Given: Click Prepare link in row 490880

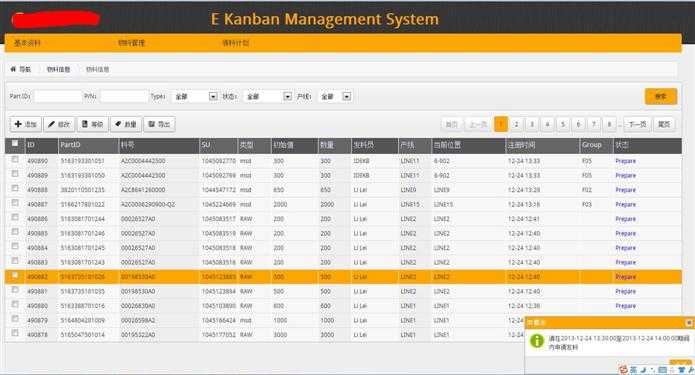Looking at the screenshot, I should click(x=625, y=306).
